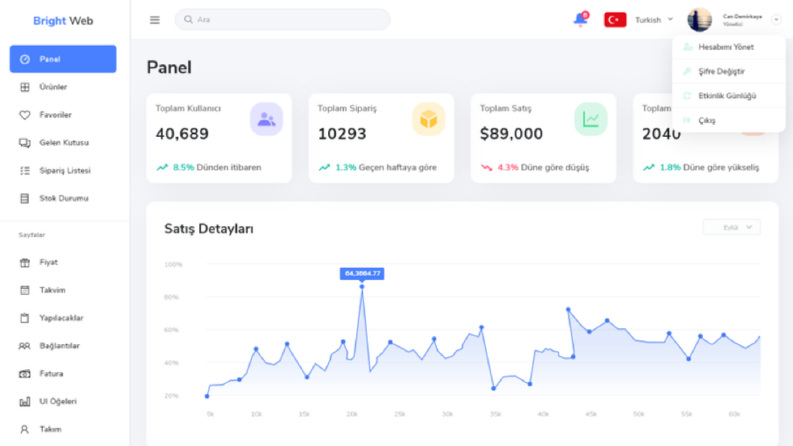The height and width of the screenshot is (446, 793).
Task: Click the 1.8% Düne göre yükseliş text
Action: coord(709,167)
